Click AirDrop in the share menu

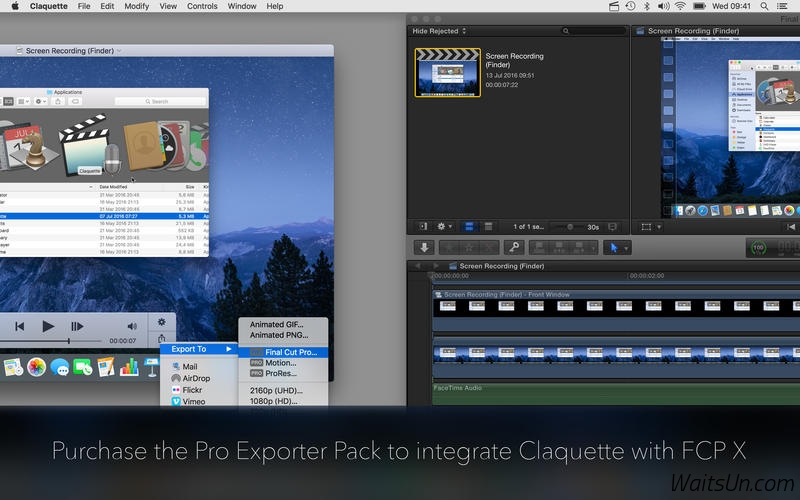[x=196, y=379]
